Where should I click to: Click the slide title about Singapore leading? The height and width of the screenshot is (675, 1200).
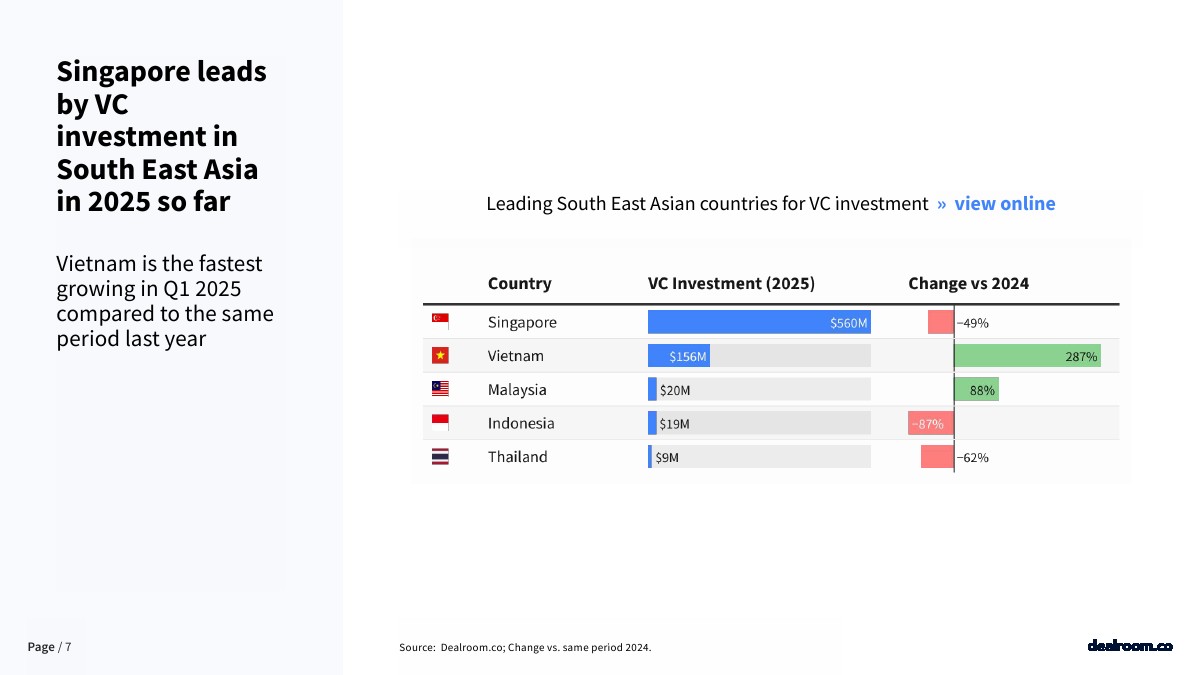click(161, 136)
